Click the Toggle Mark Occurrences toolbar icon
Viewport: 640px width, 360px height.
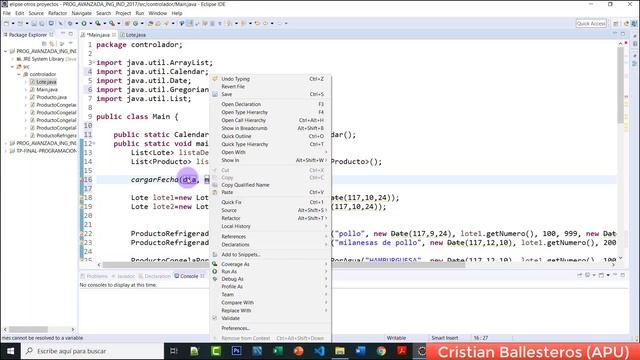pyautogui.click(x=190, y=24)
